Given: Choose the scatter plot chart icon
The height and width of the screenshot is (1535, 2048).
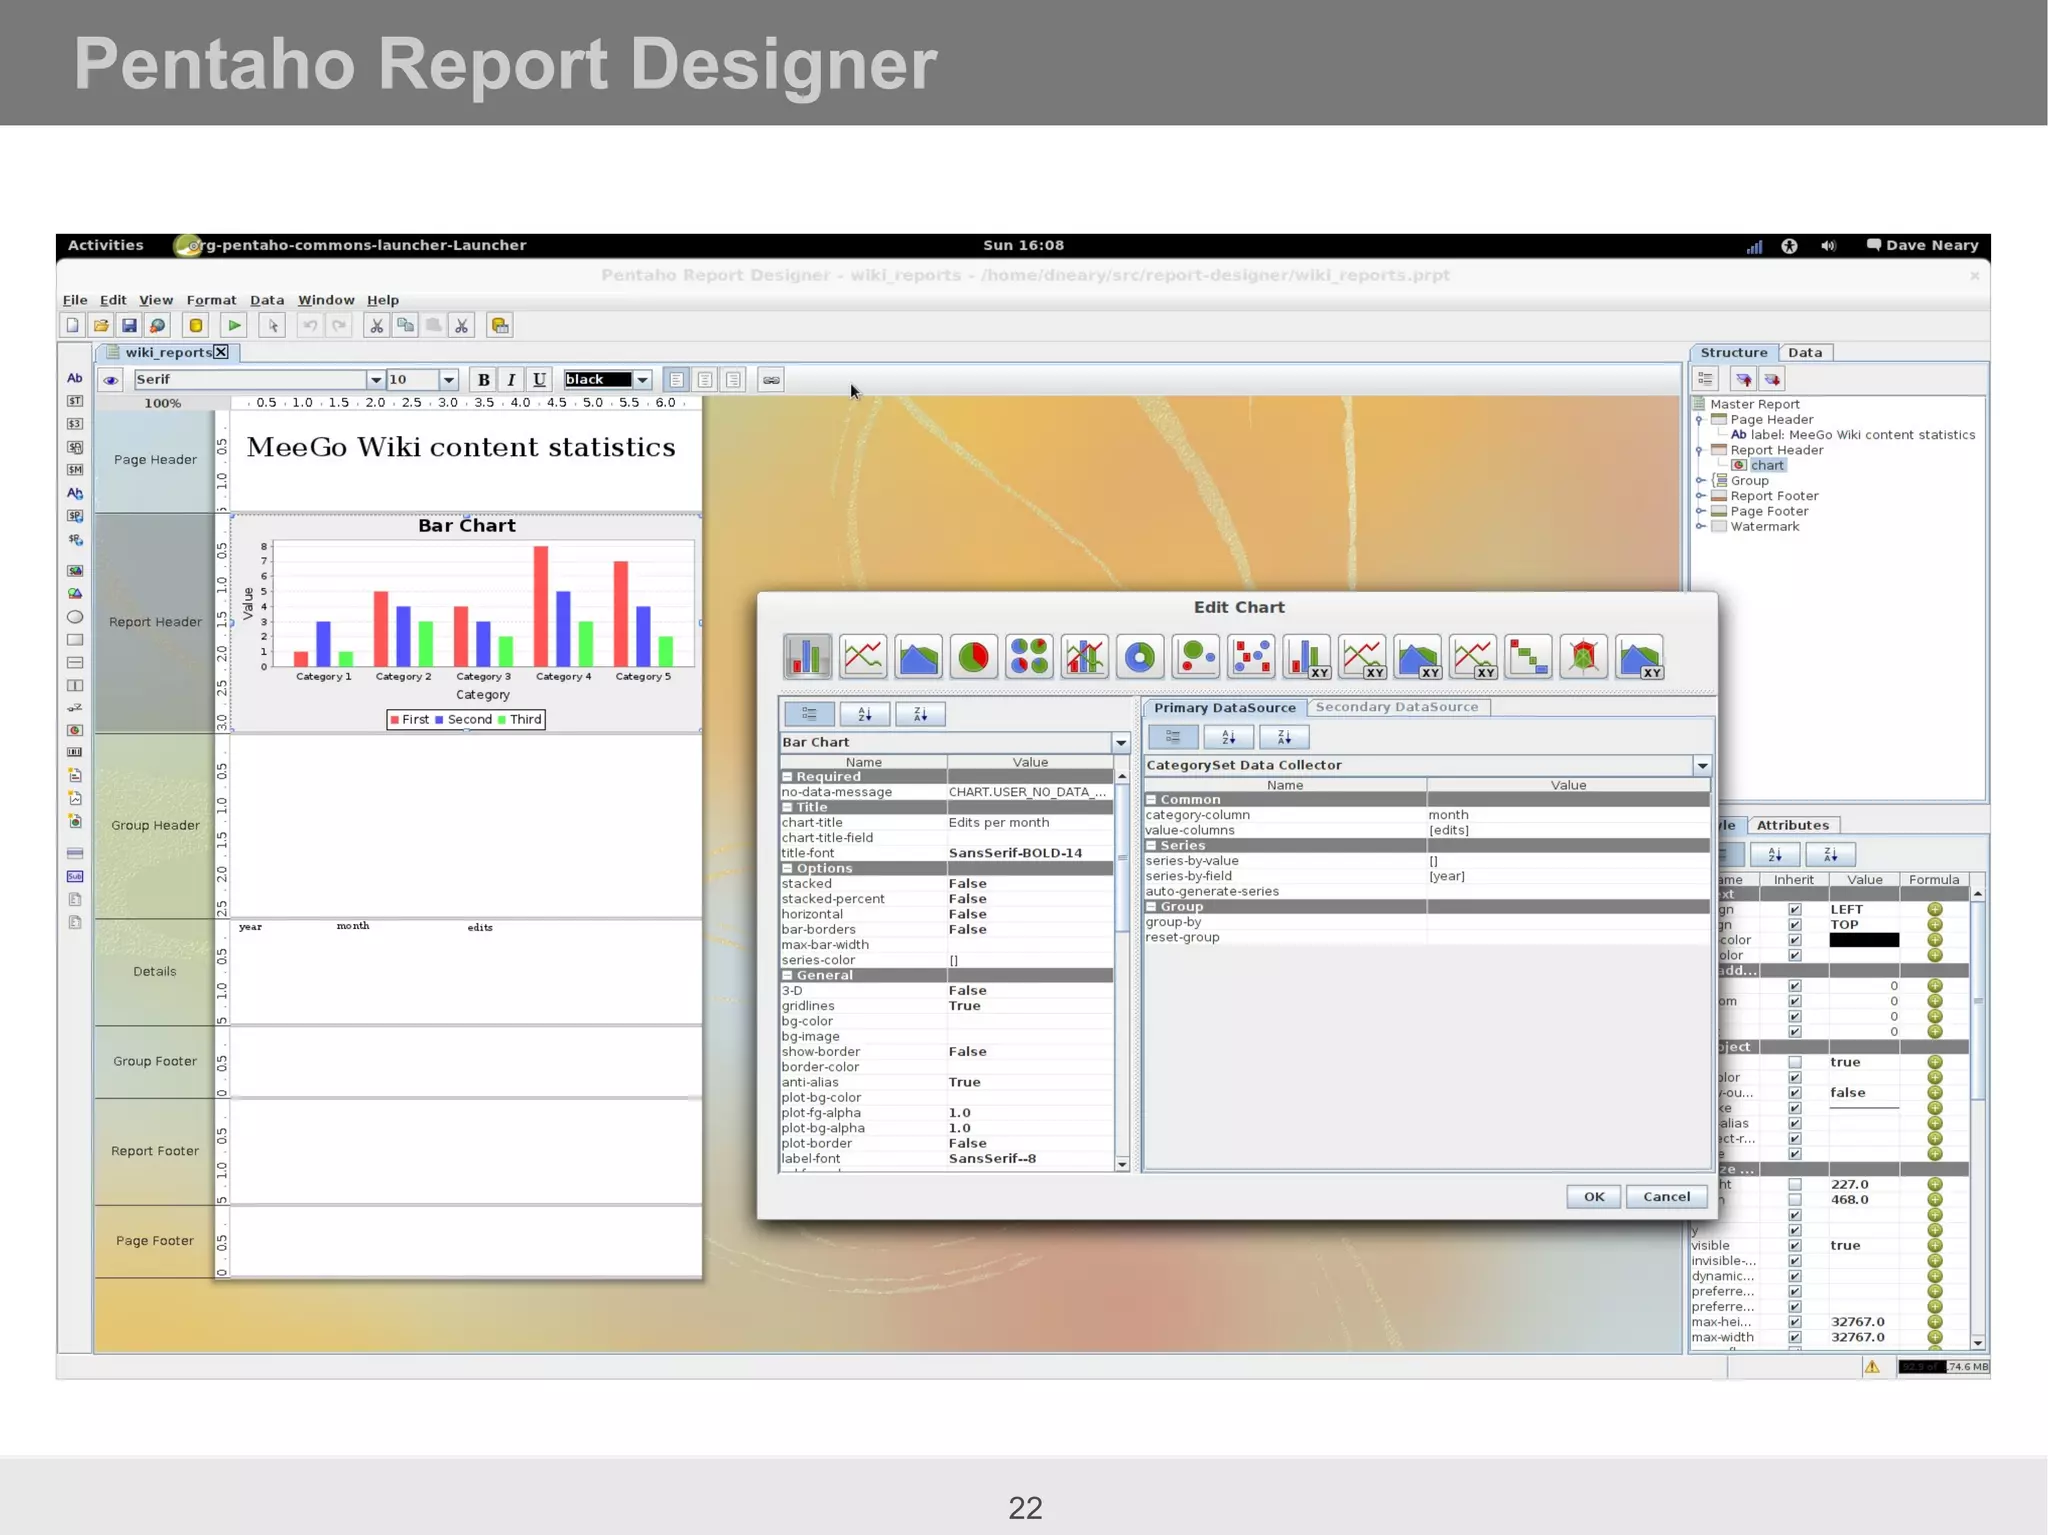Looking at the screenshot, I should 1251,657.
